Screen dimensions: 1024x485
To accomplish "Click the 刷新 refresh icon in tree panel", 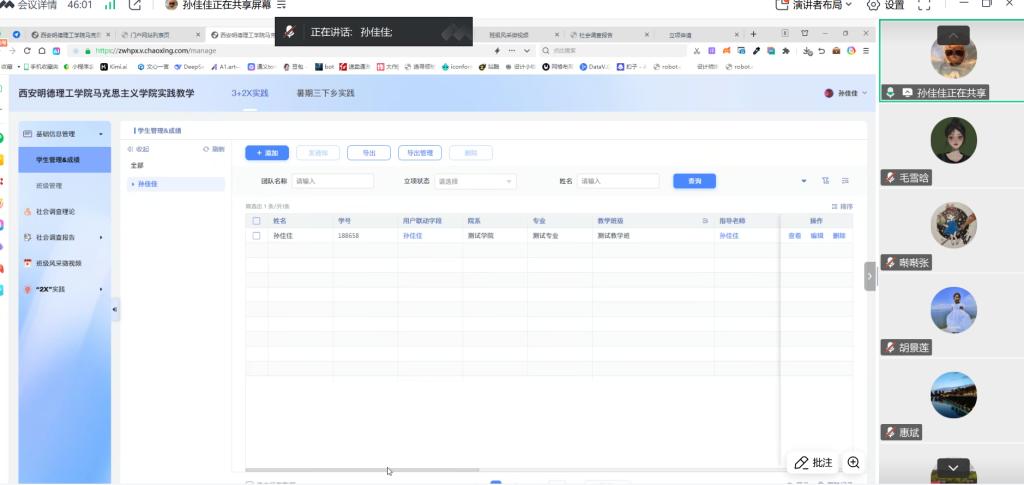I will click(206, 149).
